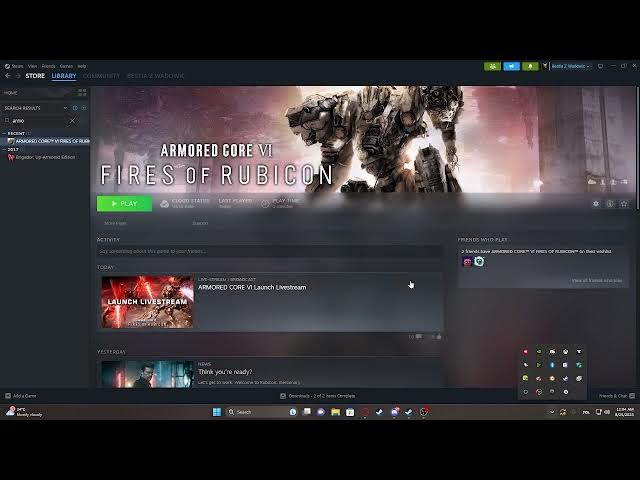Open the green notifications bell
Viewport: 640px width, 480px height.
coord(530,66)
